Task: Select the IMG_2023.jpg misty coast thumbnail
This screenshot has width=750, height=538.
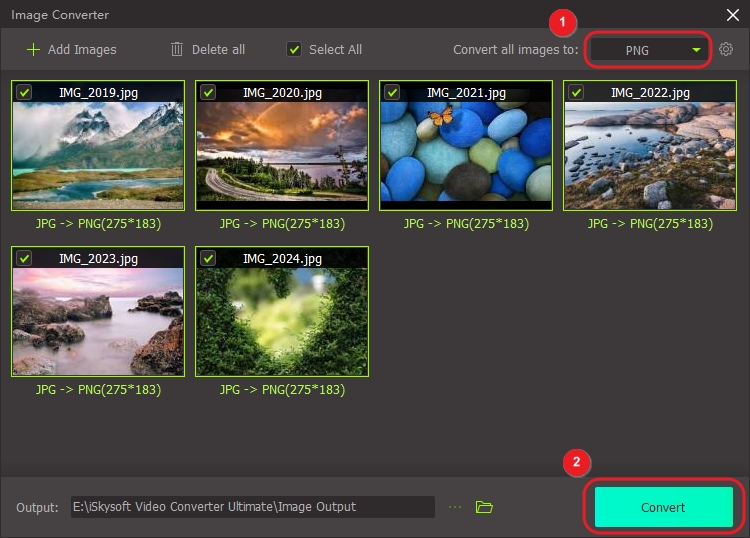Action: pos(98,320)
